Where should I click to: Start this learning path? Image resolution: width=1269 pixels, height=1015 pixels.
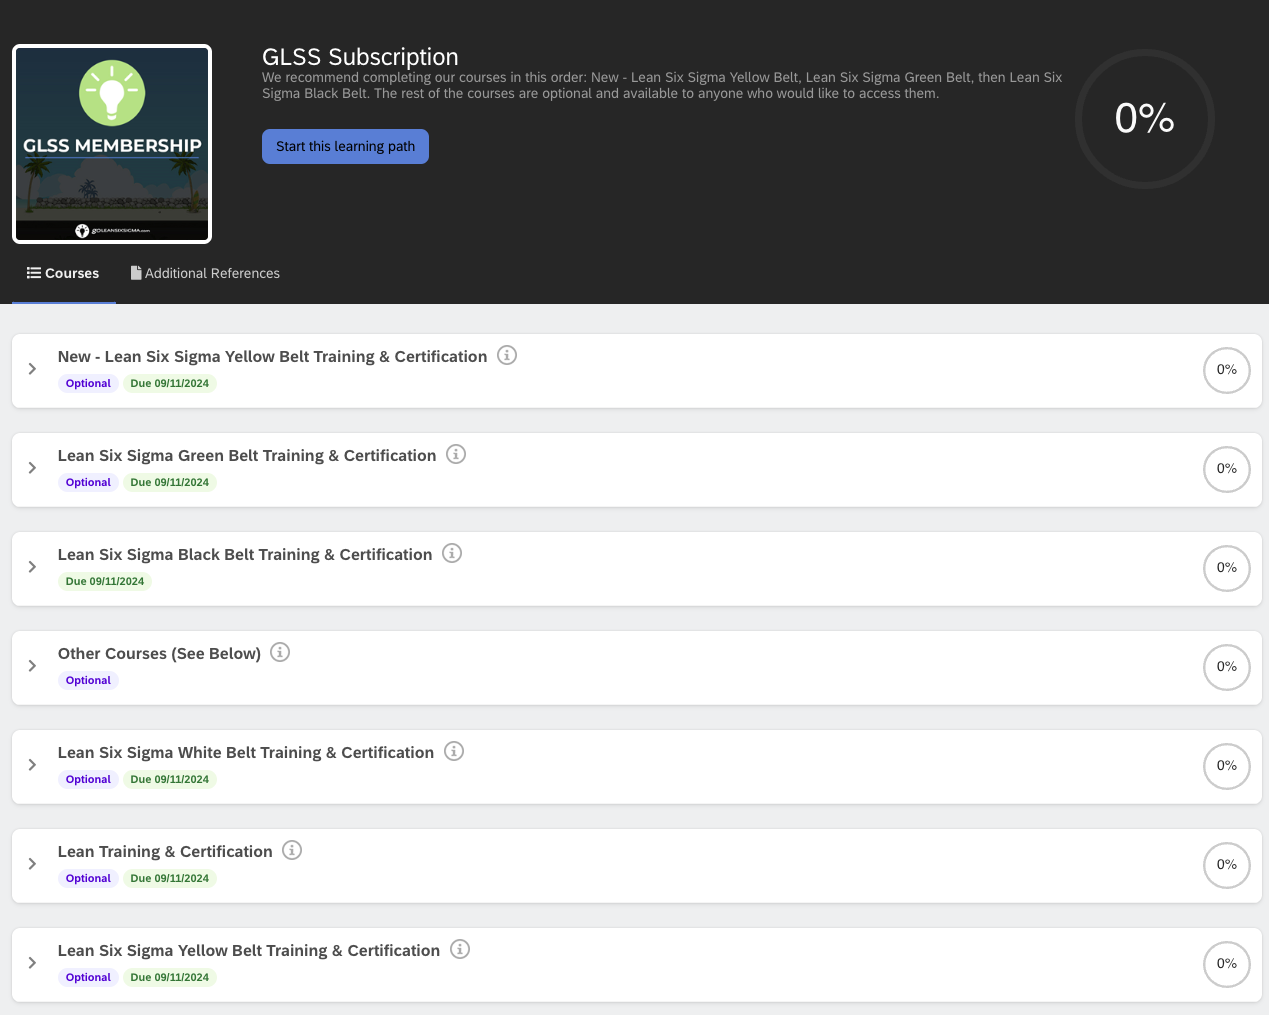345,146
